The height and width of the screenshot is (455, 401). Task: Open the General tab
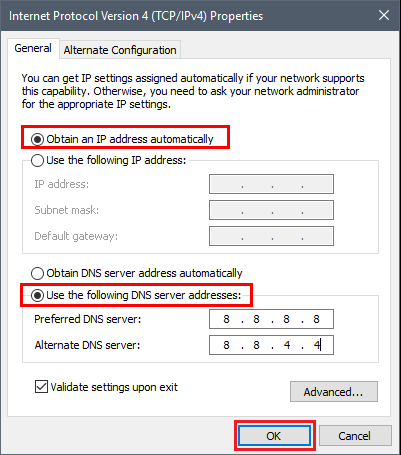click(x=33, y=48)
